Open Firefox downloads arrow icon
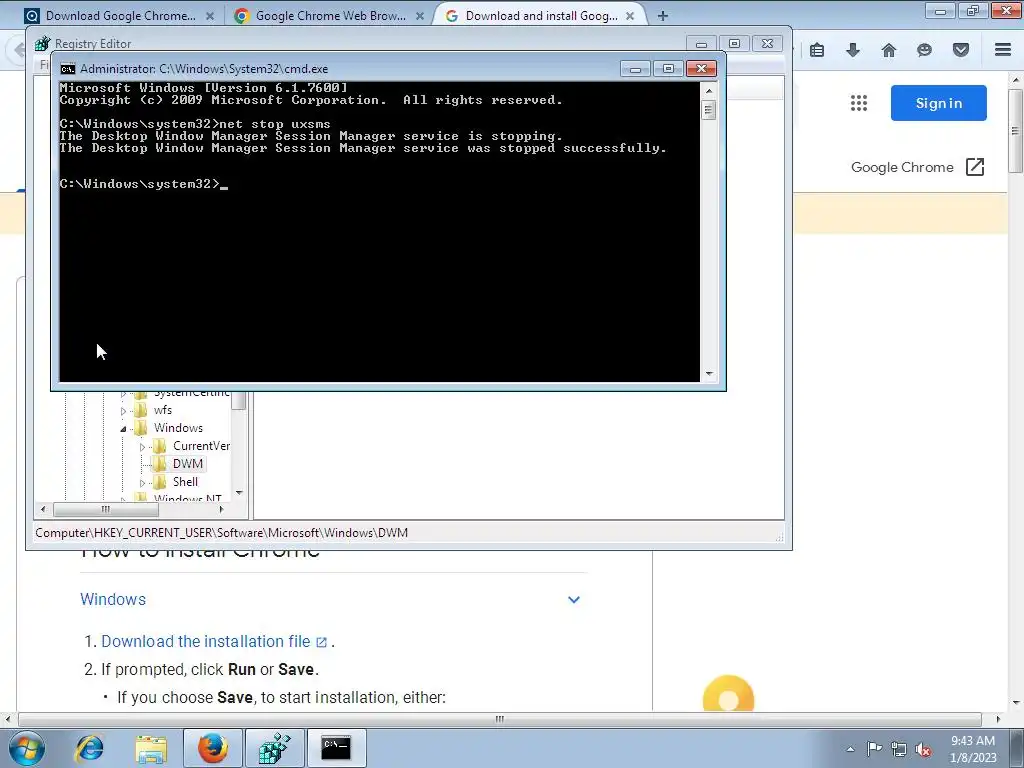This screenshot has width=1024, height=768. click(853, 50)
